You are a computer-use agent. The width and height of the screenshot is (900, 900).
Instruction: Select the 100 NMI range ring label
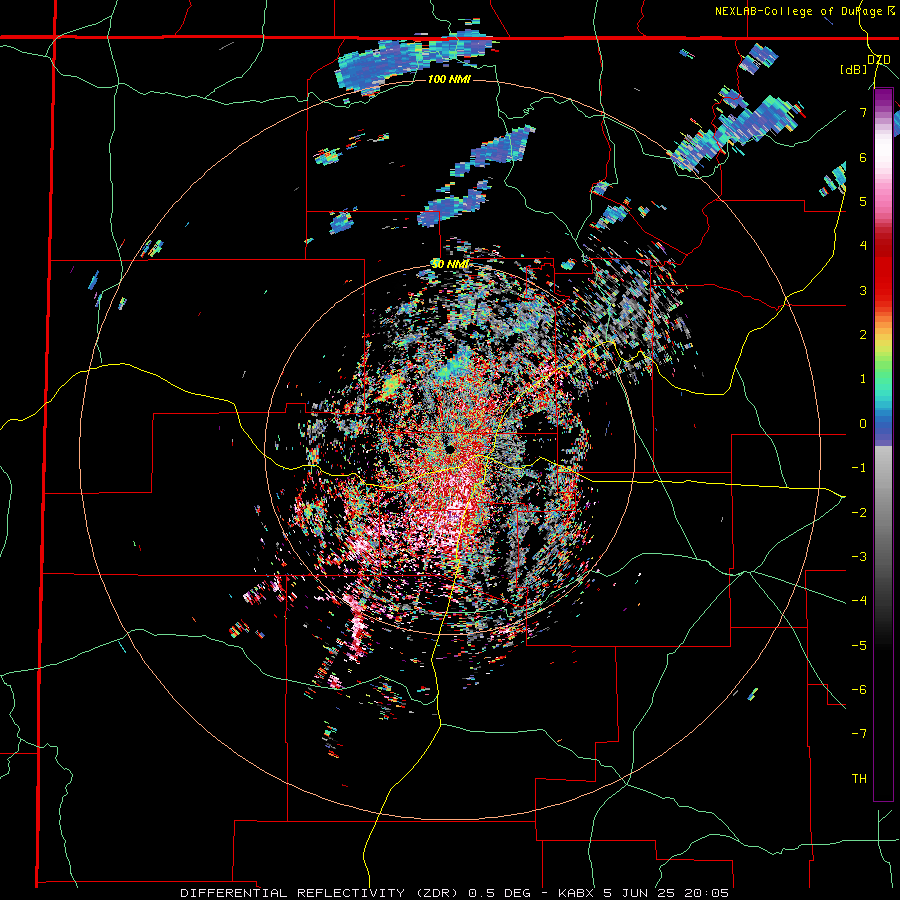449,79
